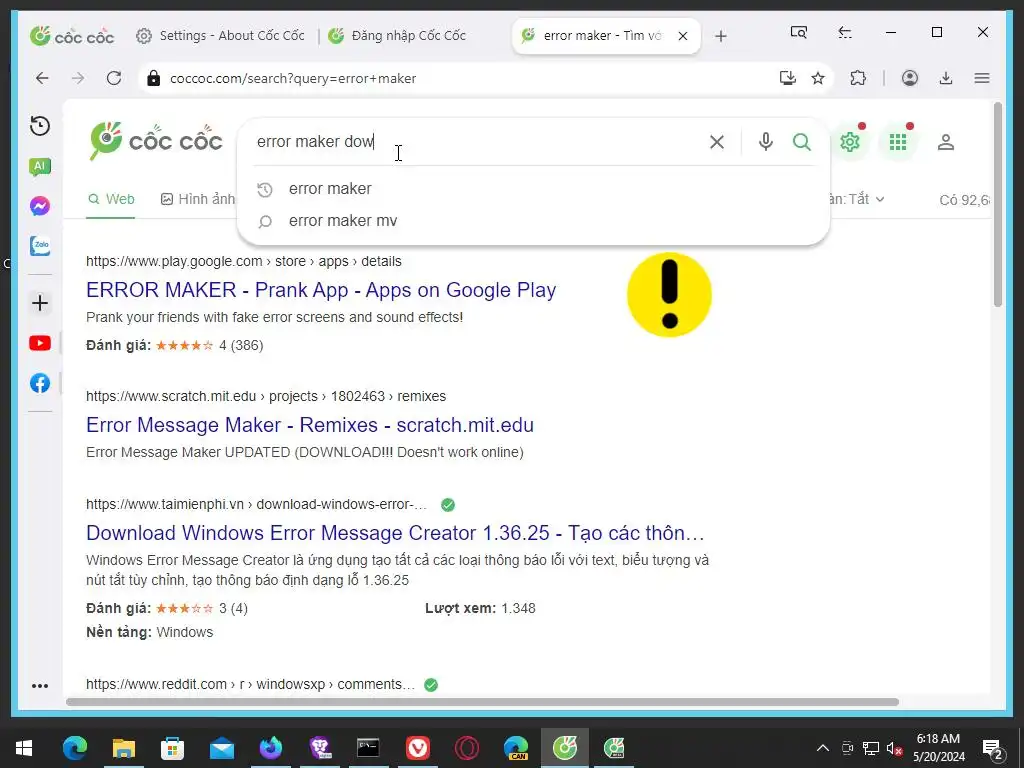Open the Downloads icon in the toolbar

point(946,78)
